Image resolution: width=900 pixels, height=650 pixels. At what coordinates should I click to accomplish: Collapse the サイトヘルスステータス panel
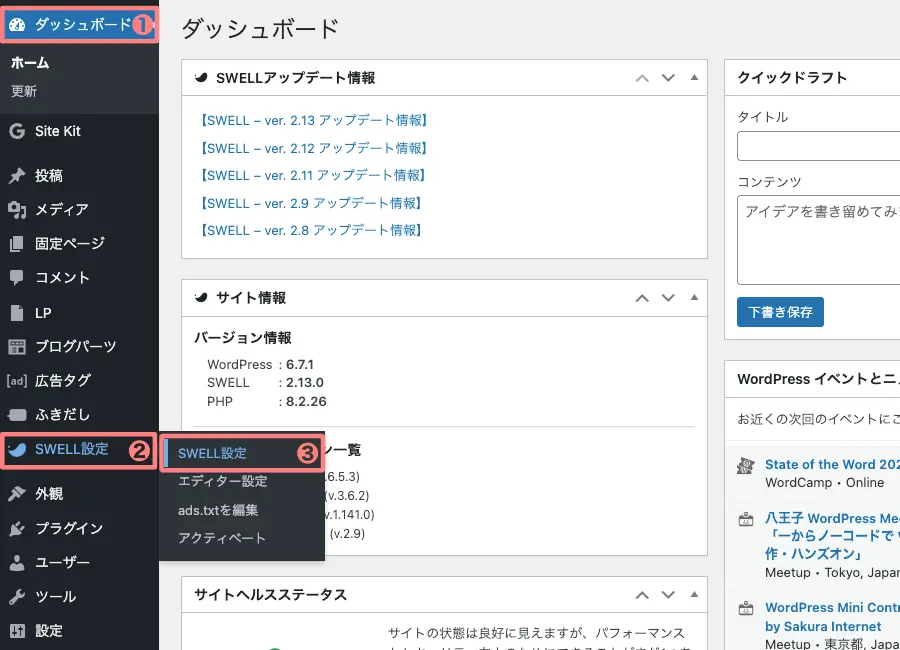tap(694, 594)
